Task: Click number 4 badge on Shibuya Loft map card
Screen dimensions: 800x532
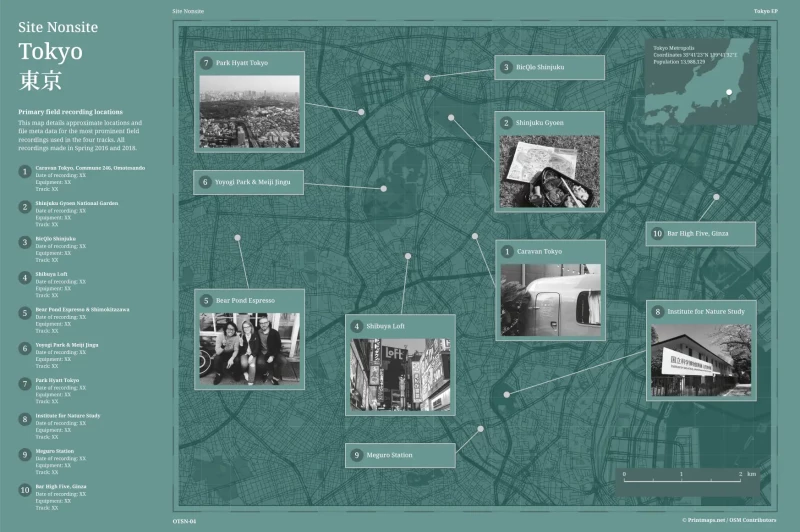Action: point(357,326)
